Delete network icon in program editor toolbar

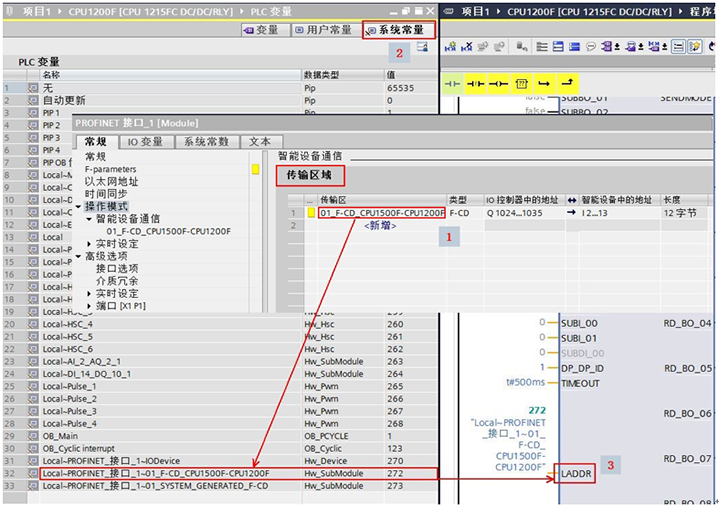pos(467,46)
